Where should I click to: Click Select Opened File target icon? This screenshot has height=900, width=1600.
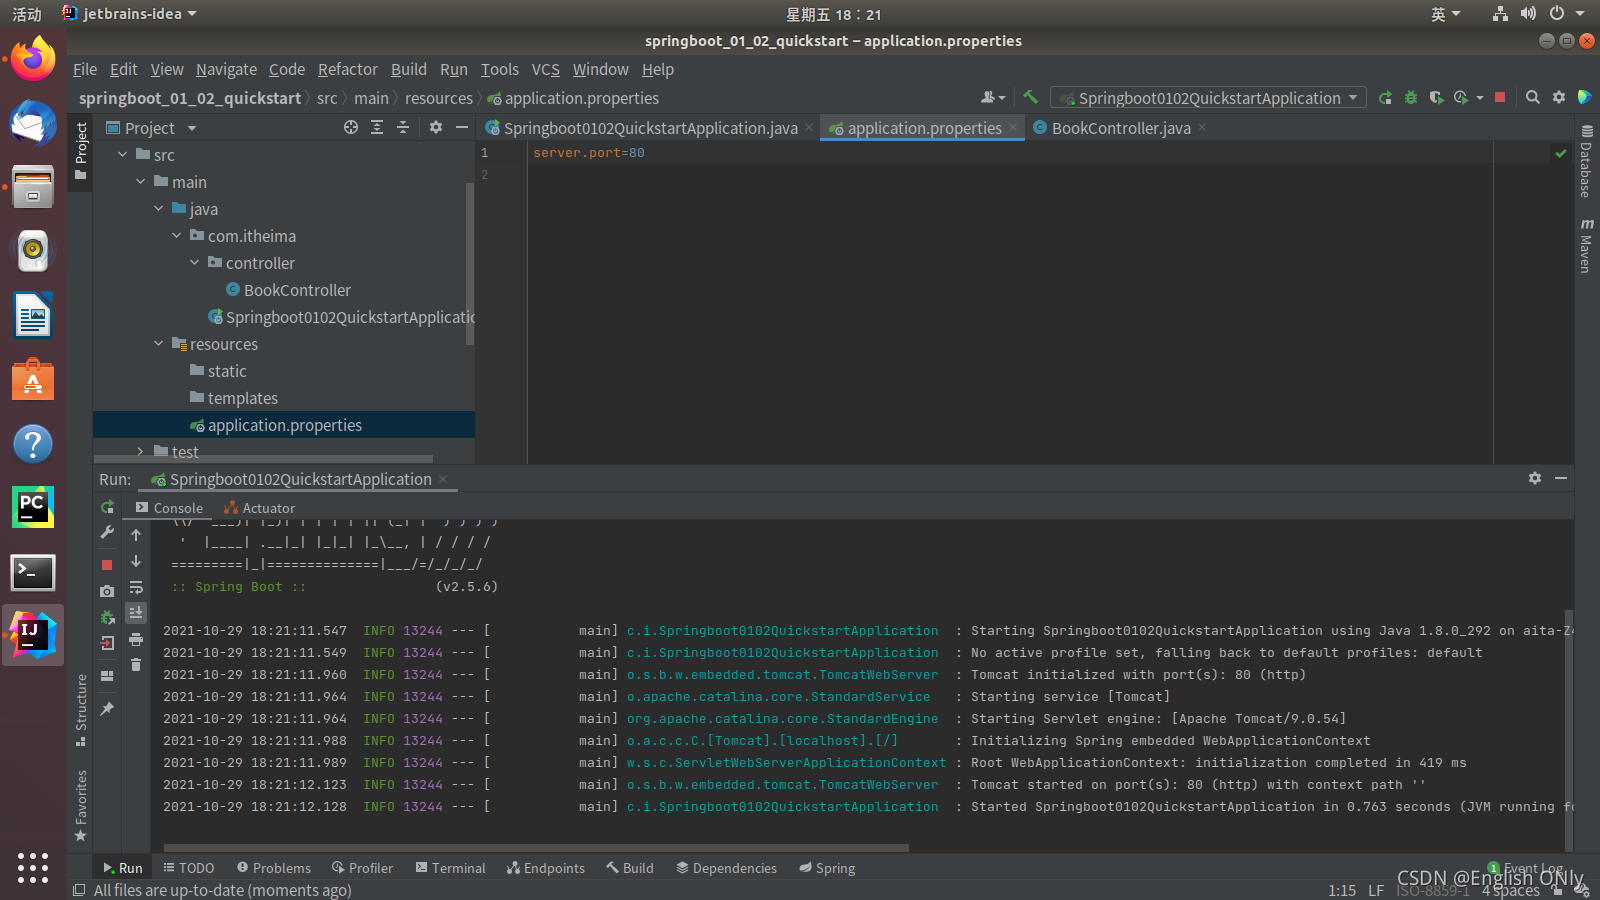click(351, 127)
